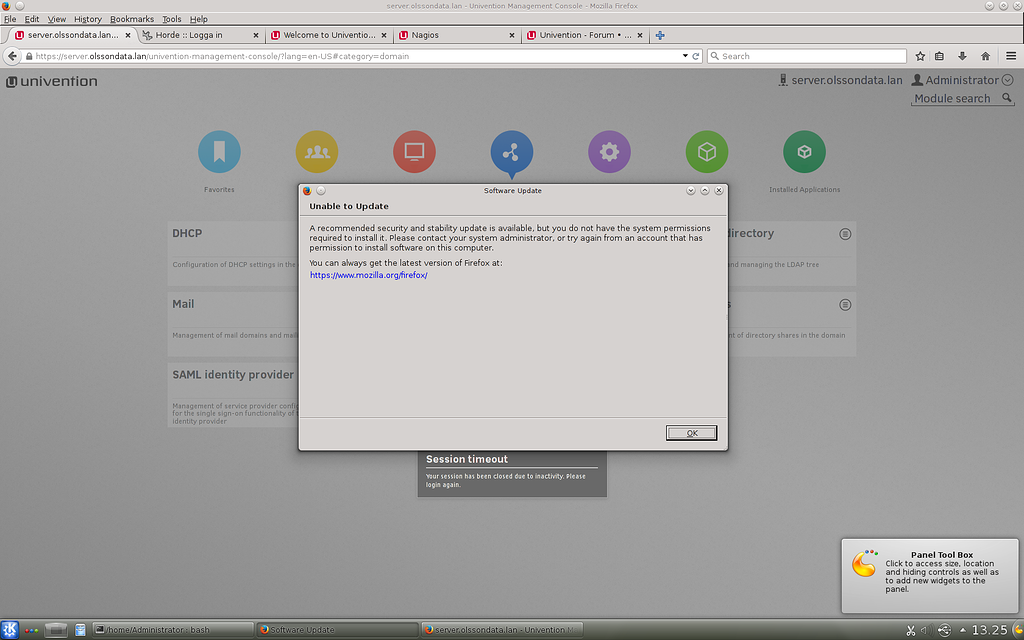1024x640 pixels.
Task: Open Installed Applications in the portal
Action: 804,152
